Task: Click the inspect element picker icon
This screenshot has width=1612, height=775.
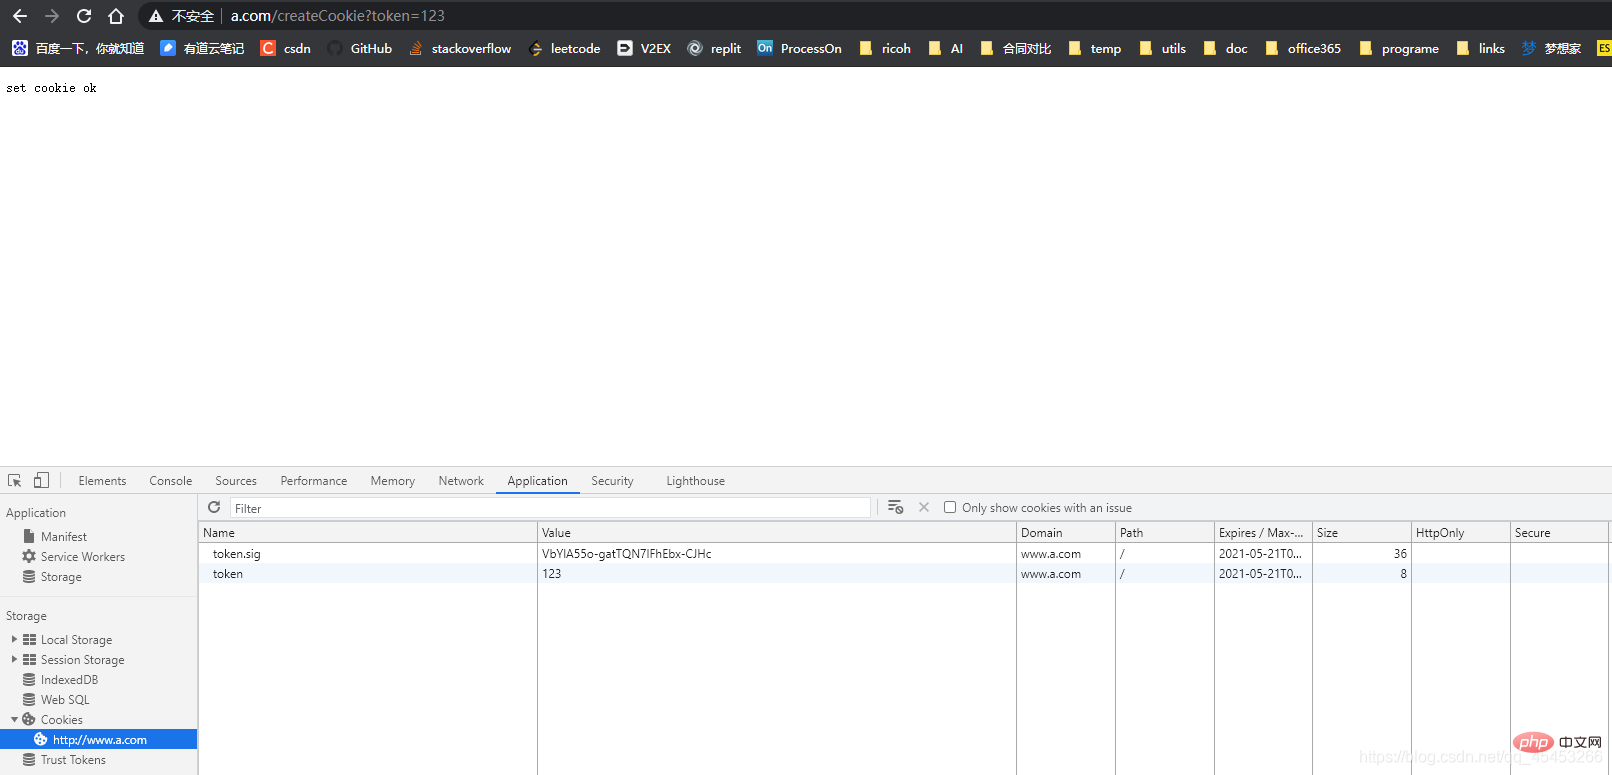Action: tap(15, 481)
